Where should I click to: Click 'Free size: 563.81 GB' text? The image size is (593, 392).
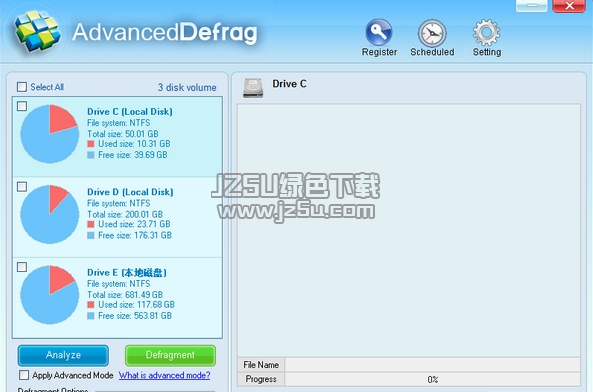(x=135, y=316)
